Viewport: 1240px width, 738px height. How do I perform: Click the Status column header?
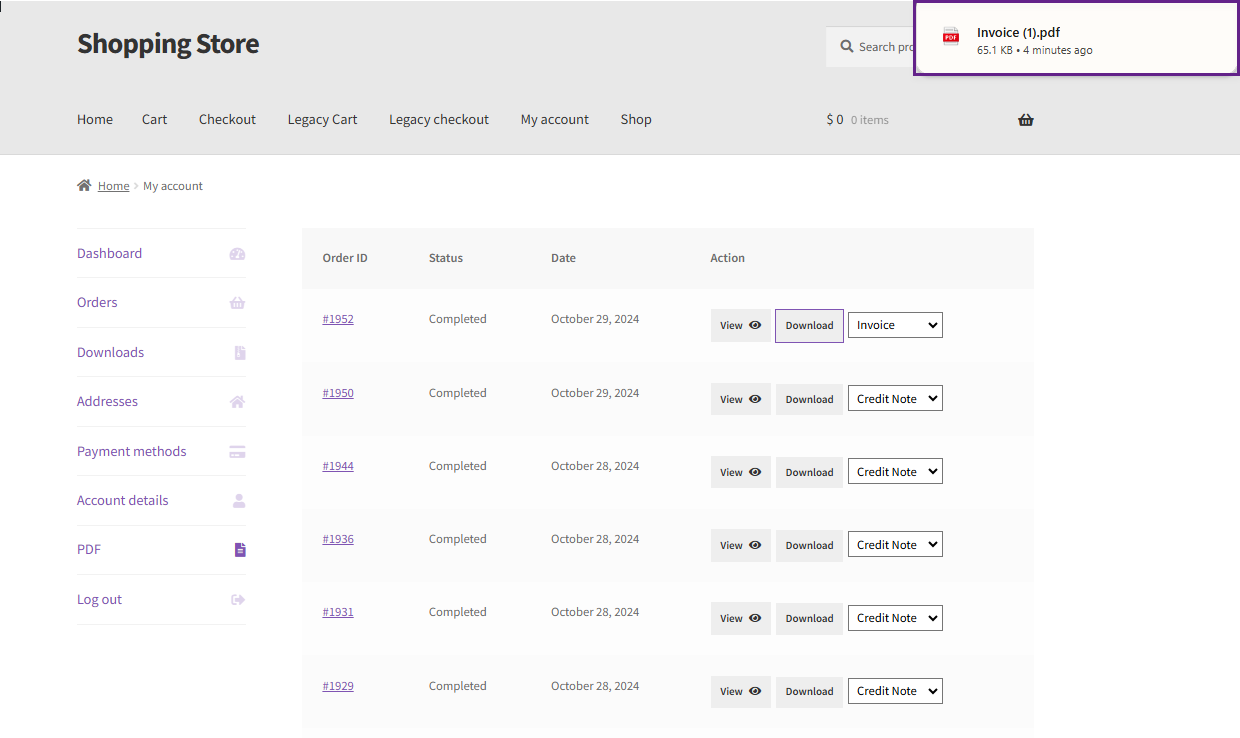(446, 258)
